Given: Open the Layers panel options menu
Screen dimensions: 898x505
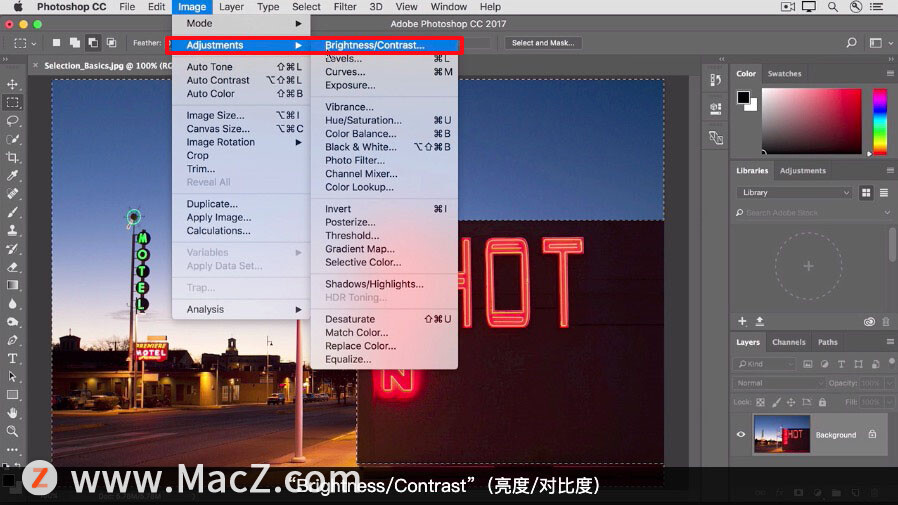Looking at the screenshot, I should (x=889, y=342).
